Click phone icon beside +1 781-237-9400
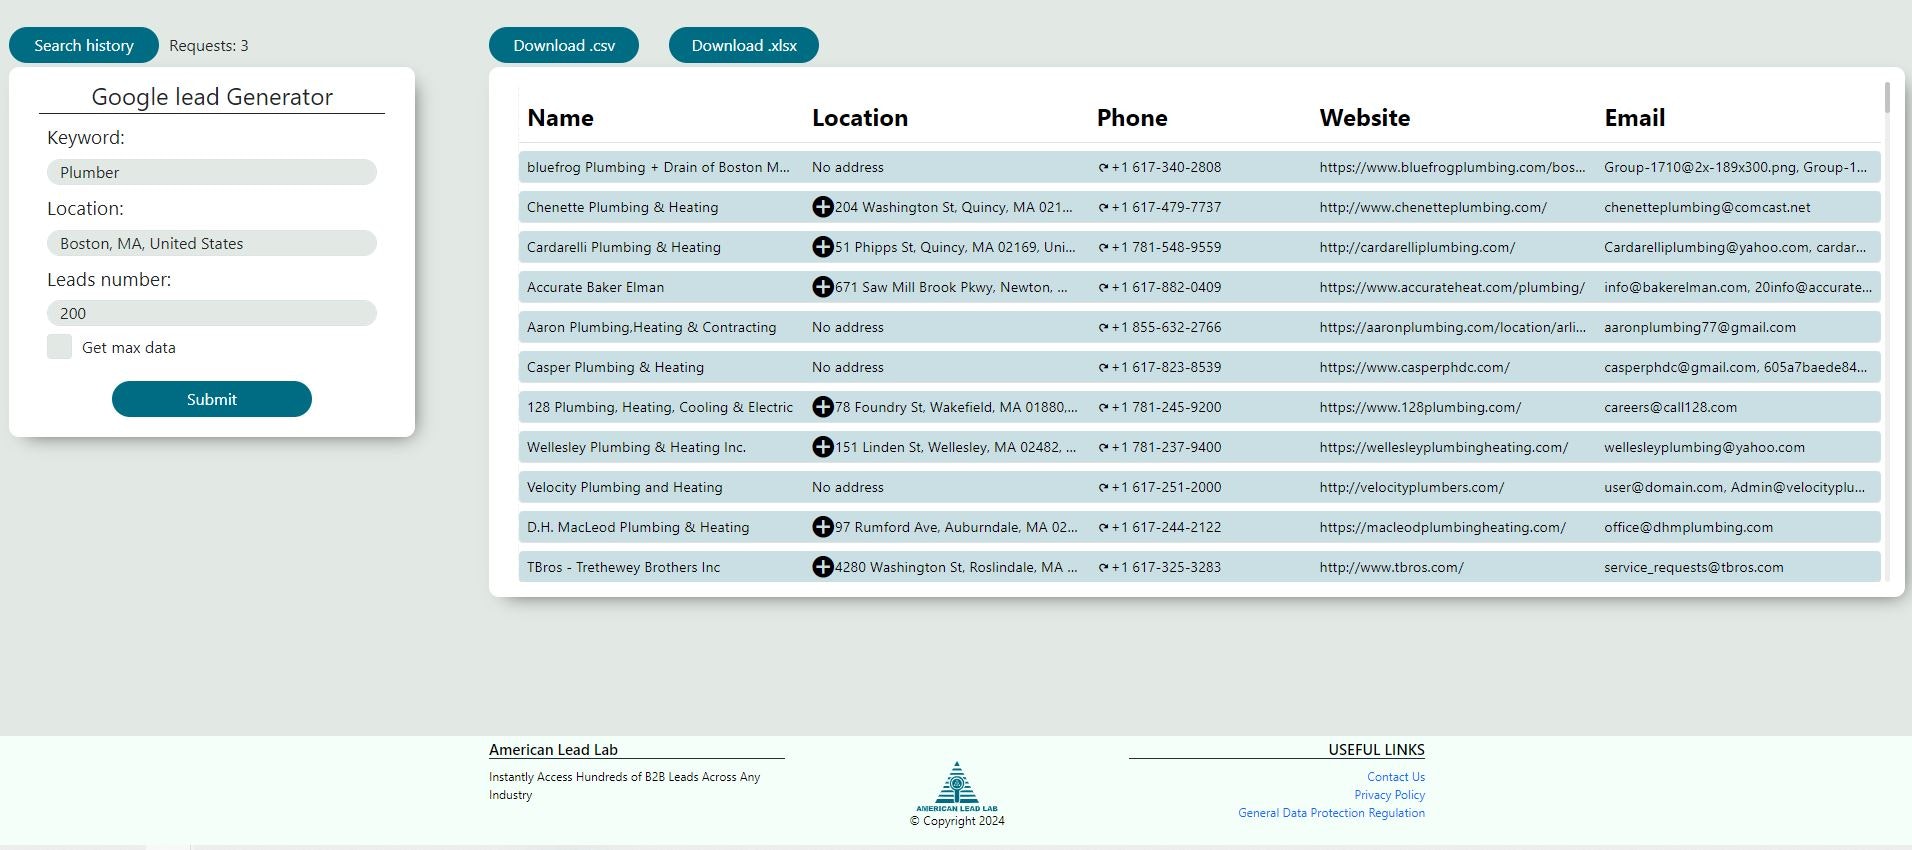Viewport: 1912px width, 850px height. pos(1103,448)
